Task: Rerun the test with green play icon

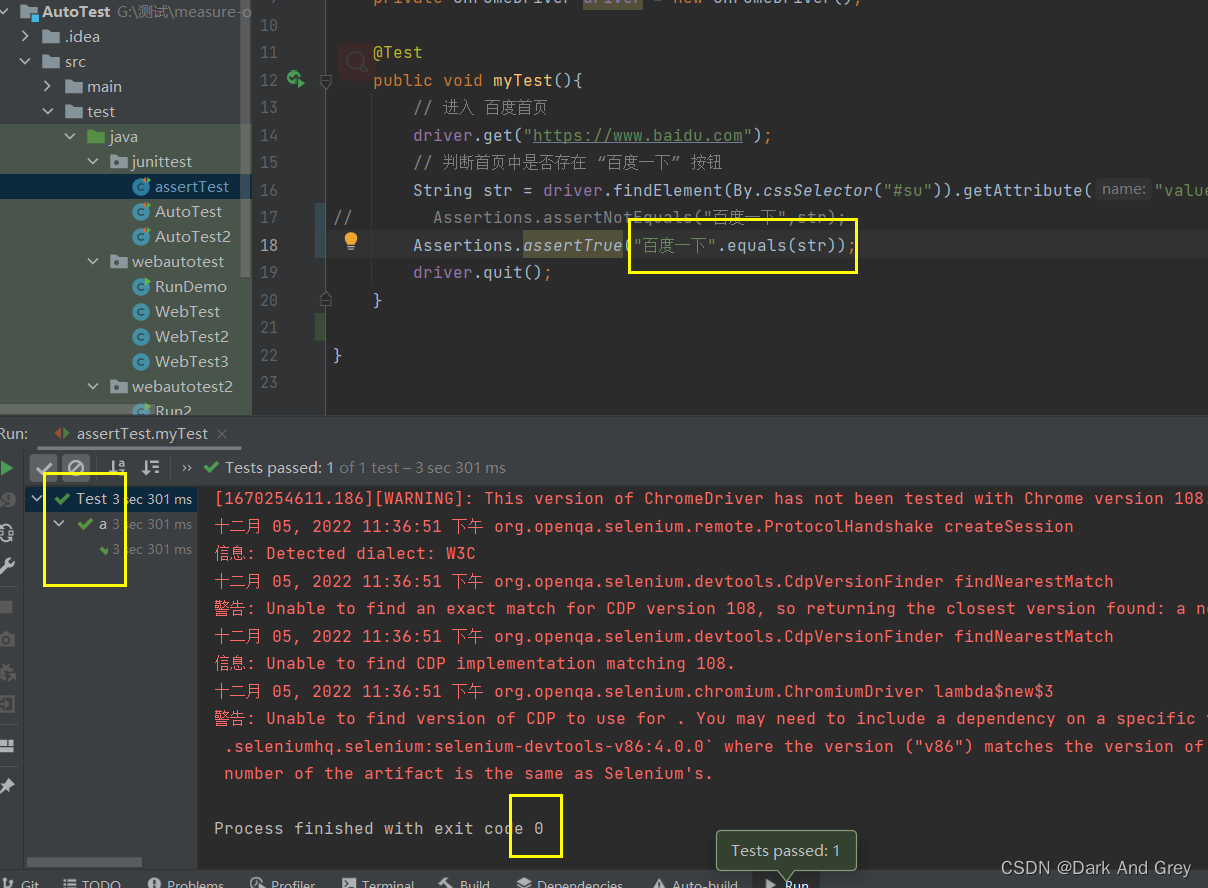Action: 5,468
